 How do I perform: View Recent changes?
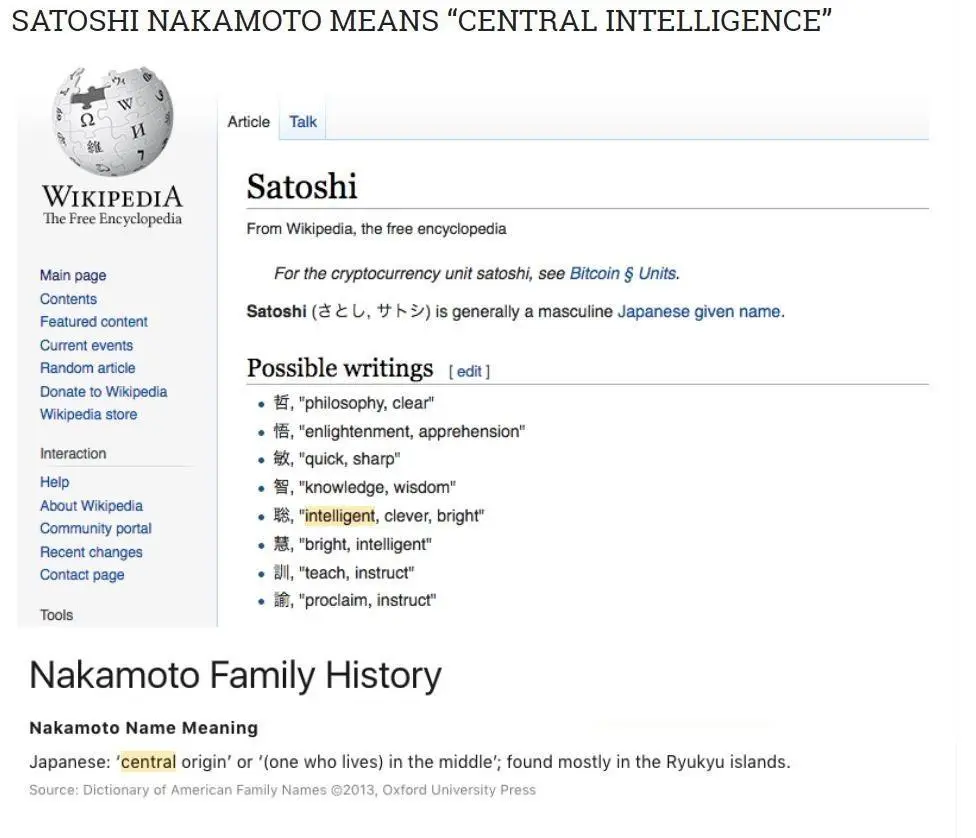91,552
